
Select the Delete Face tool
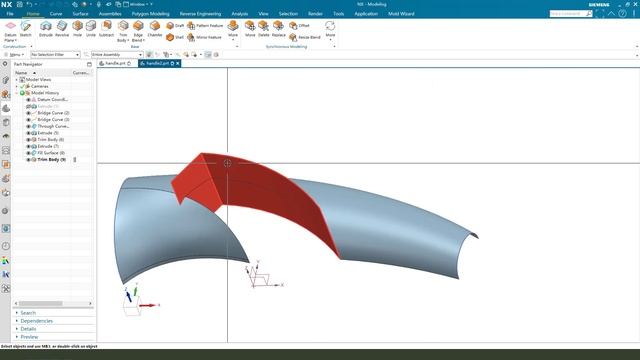tap(264, 29)
